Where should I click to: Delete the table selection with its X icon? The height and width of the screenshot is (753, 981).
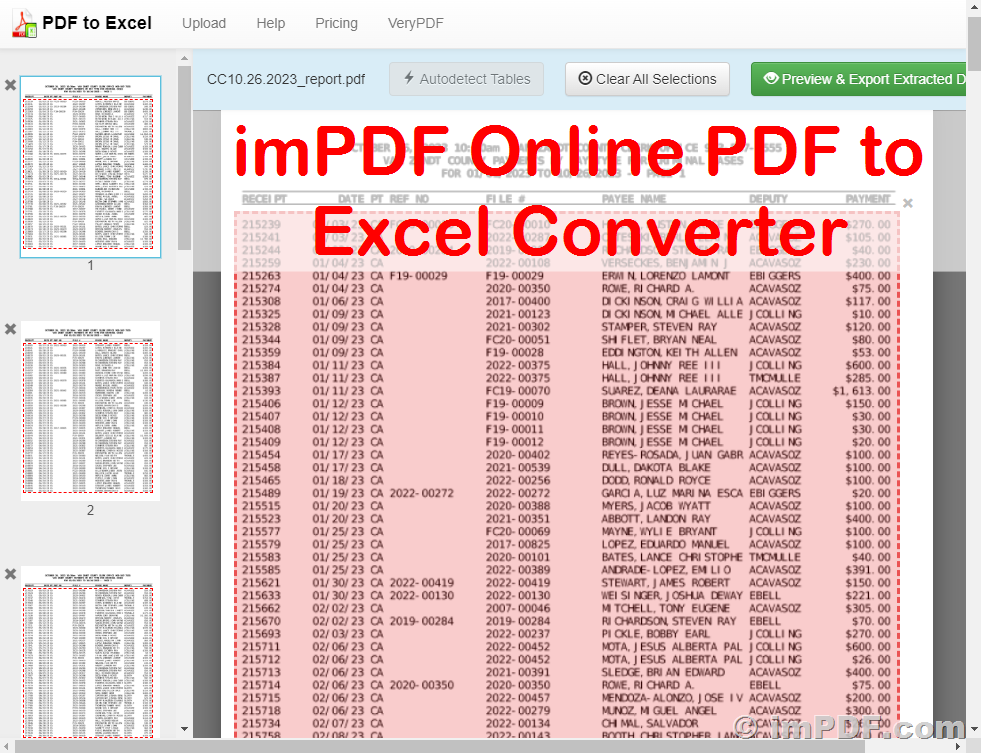908,203
